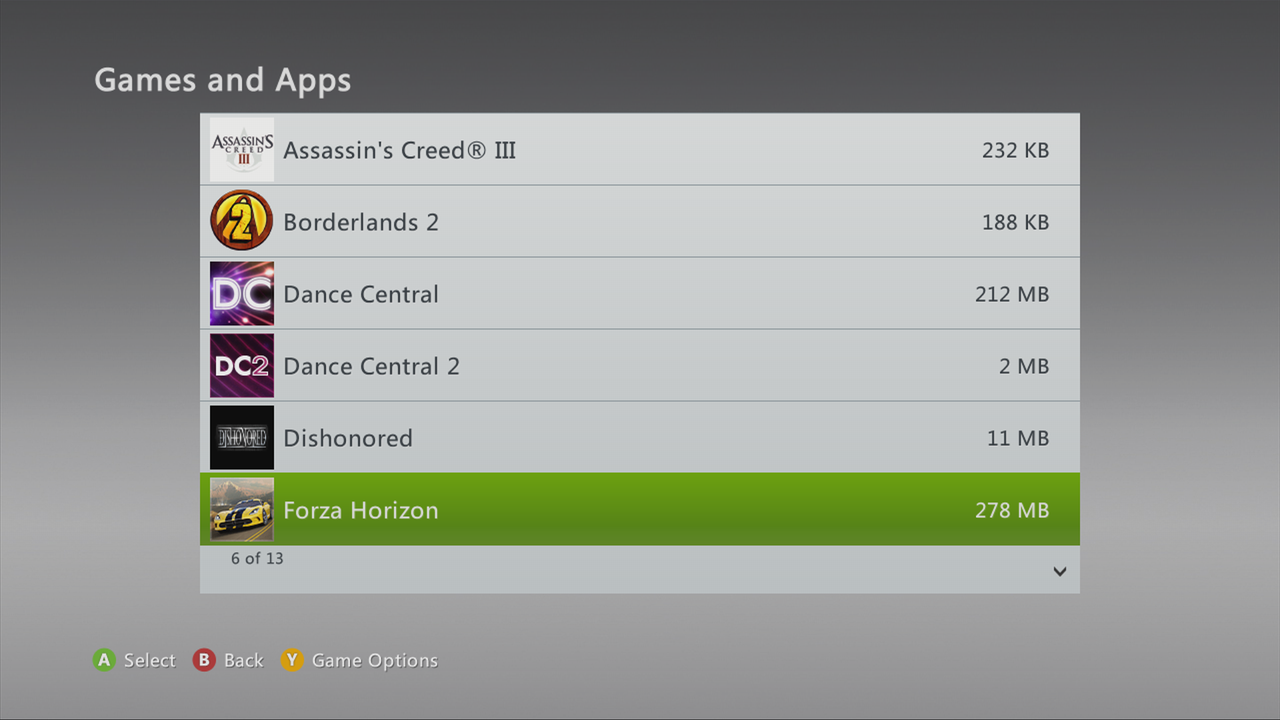Image resolution: width=1280 pixels, height=720 pixels.
Task: Click the Borderlands 2 vault logo icon
Action: tap(242, 222)
